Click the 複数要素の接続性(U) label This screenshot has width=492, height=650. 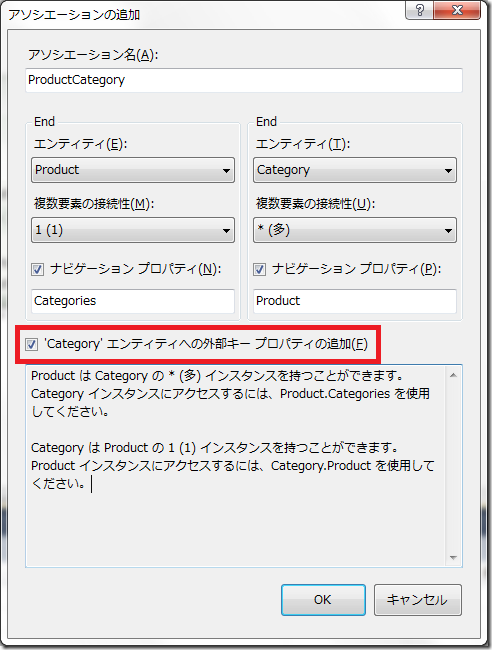point(316,204)
